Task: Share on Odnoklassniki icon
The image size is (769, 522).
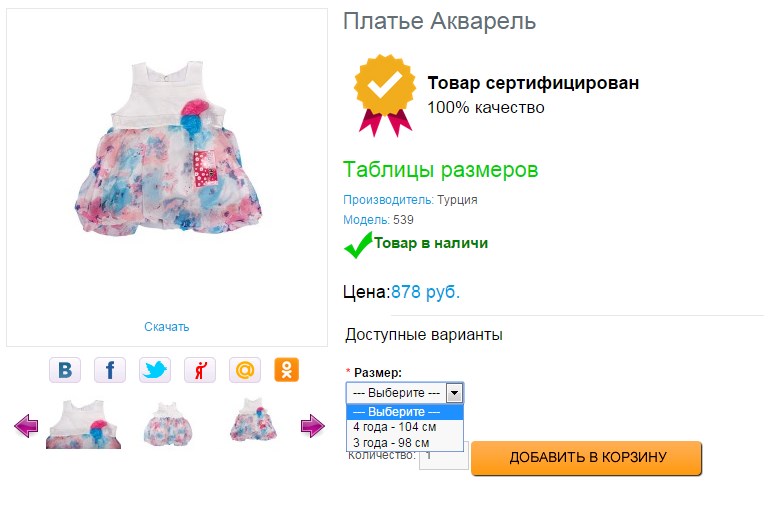Action: tap(287, 370)
